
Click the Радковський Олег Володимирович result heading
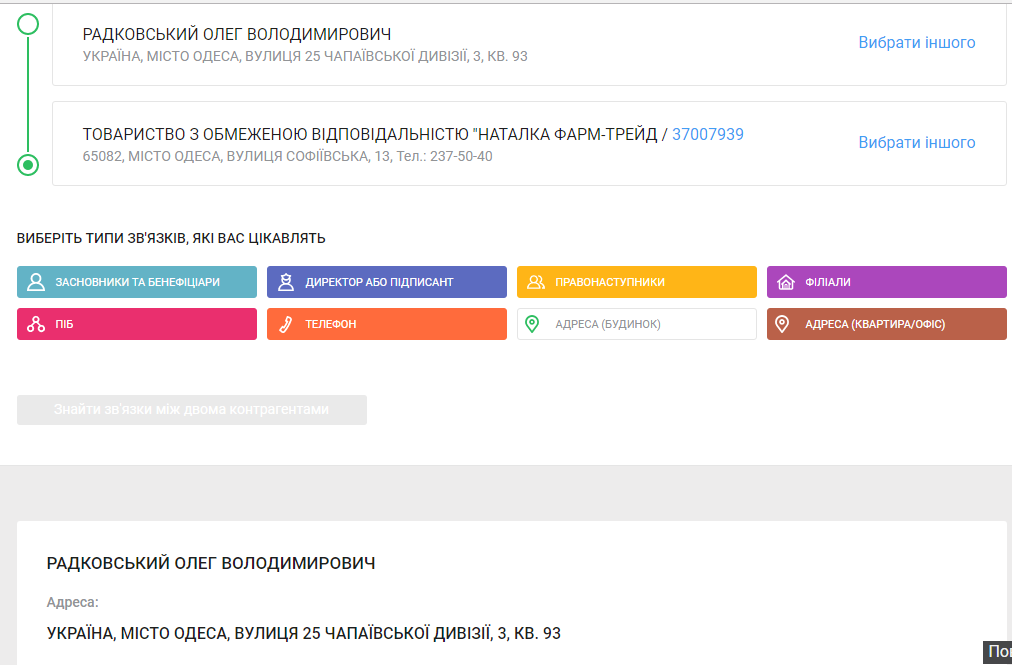tap(211, 564)
